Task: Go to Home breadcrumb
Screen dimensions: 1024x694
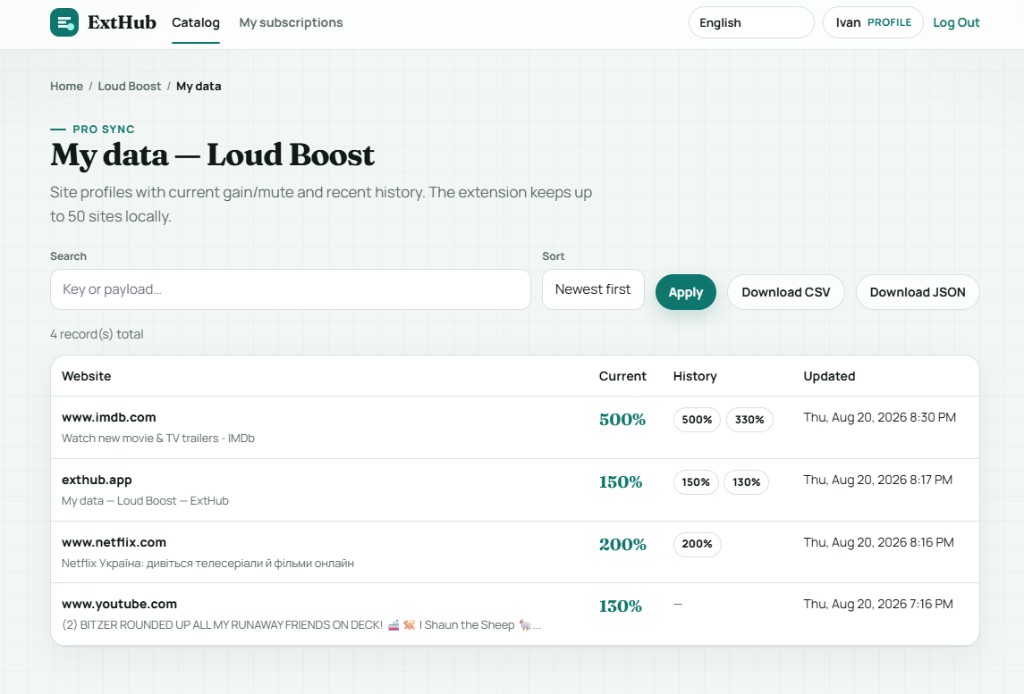Action: pos(67,86)
